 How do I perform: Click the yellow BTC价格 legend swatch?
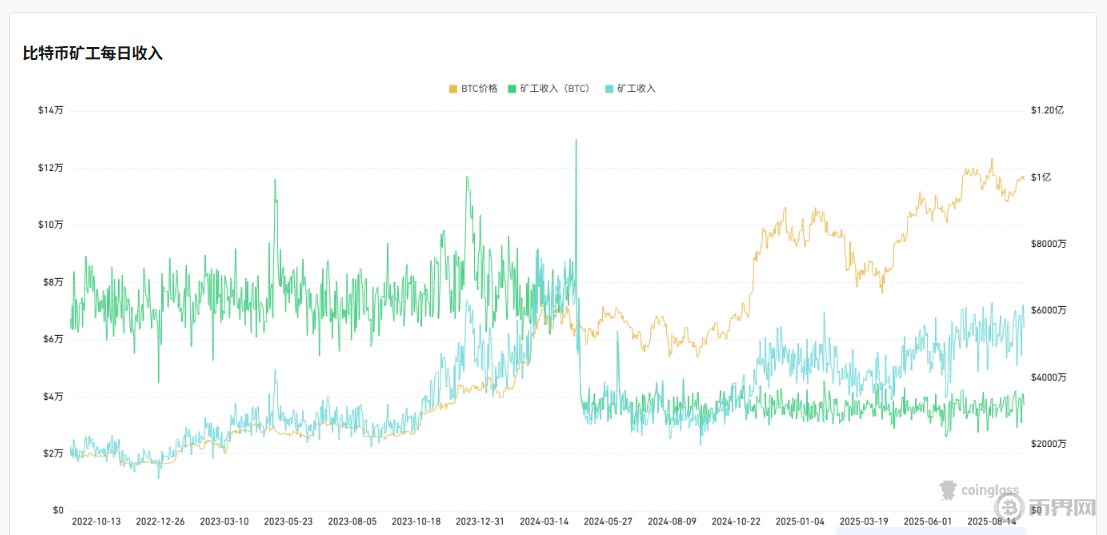[454, 89]
